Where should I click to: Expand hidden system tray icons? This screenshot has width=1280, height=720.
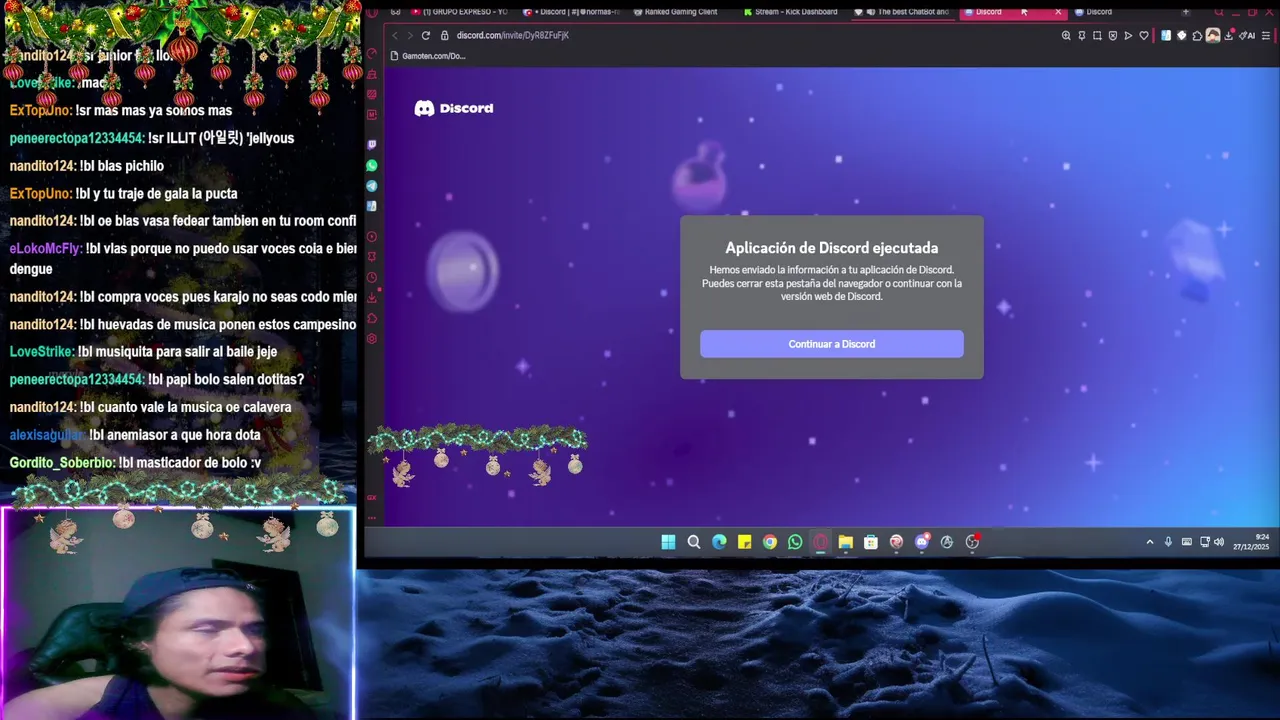click(x=1150, y=542)
